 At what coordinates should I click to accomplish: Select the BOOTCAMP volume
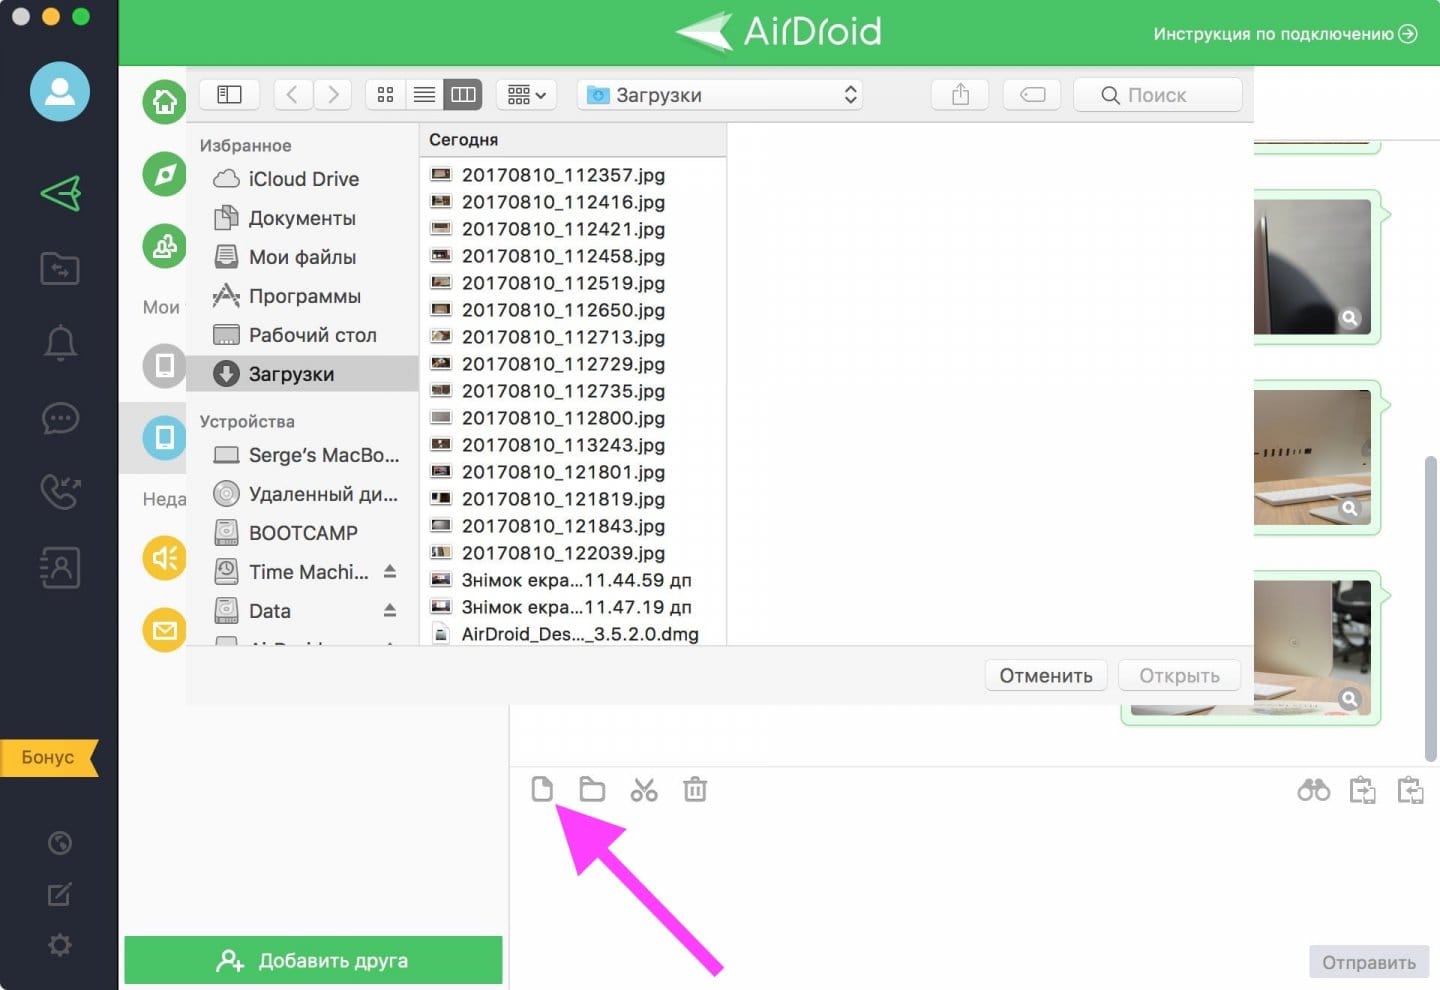click(x=302, y=533)
